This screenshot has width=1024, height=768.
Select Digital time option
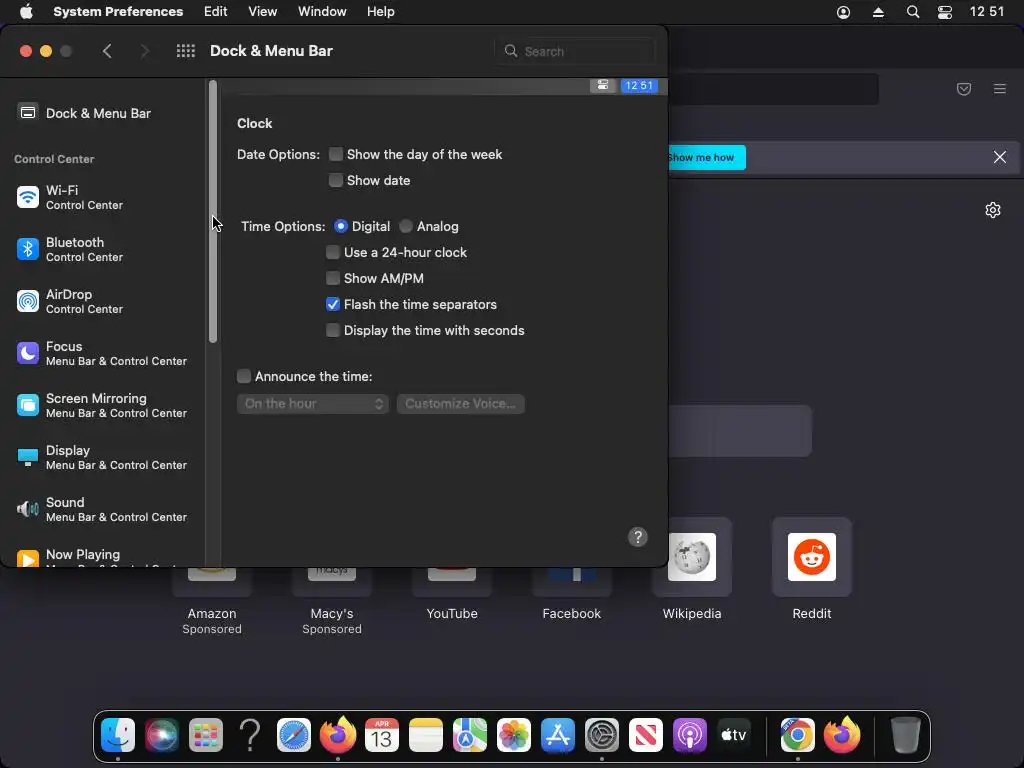(x=341, y=226)
